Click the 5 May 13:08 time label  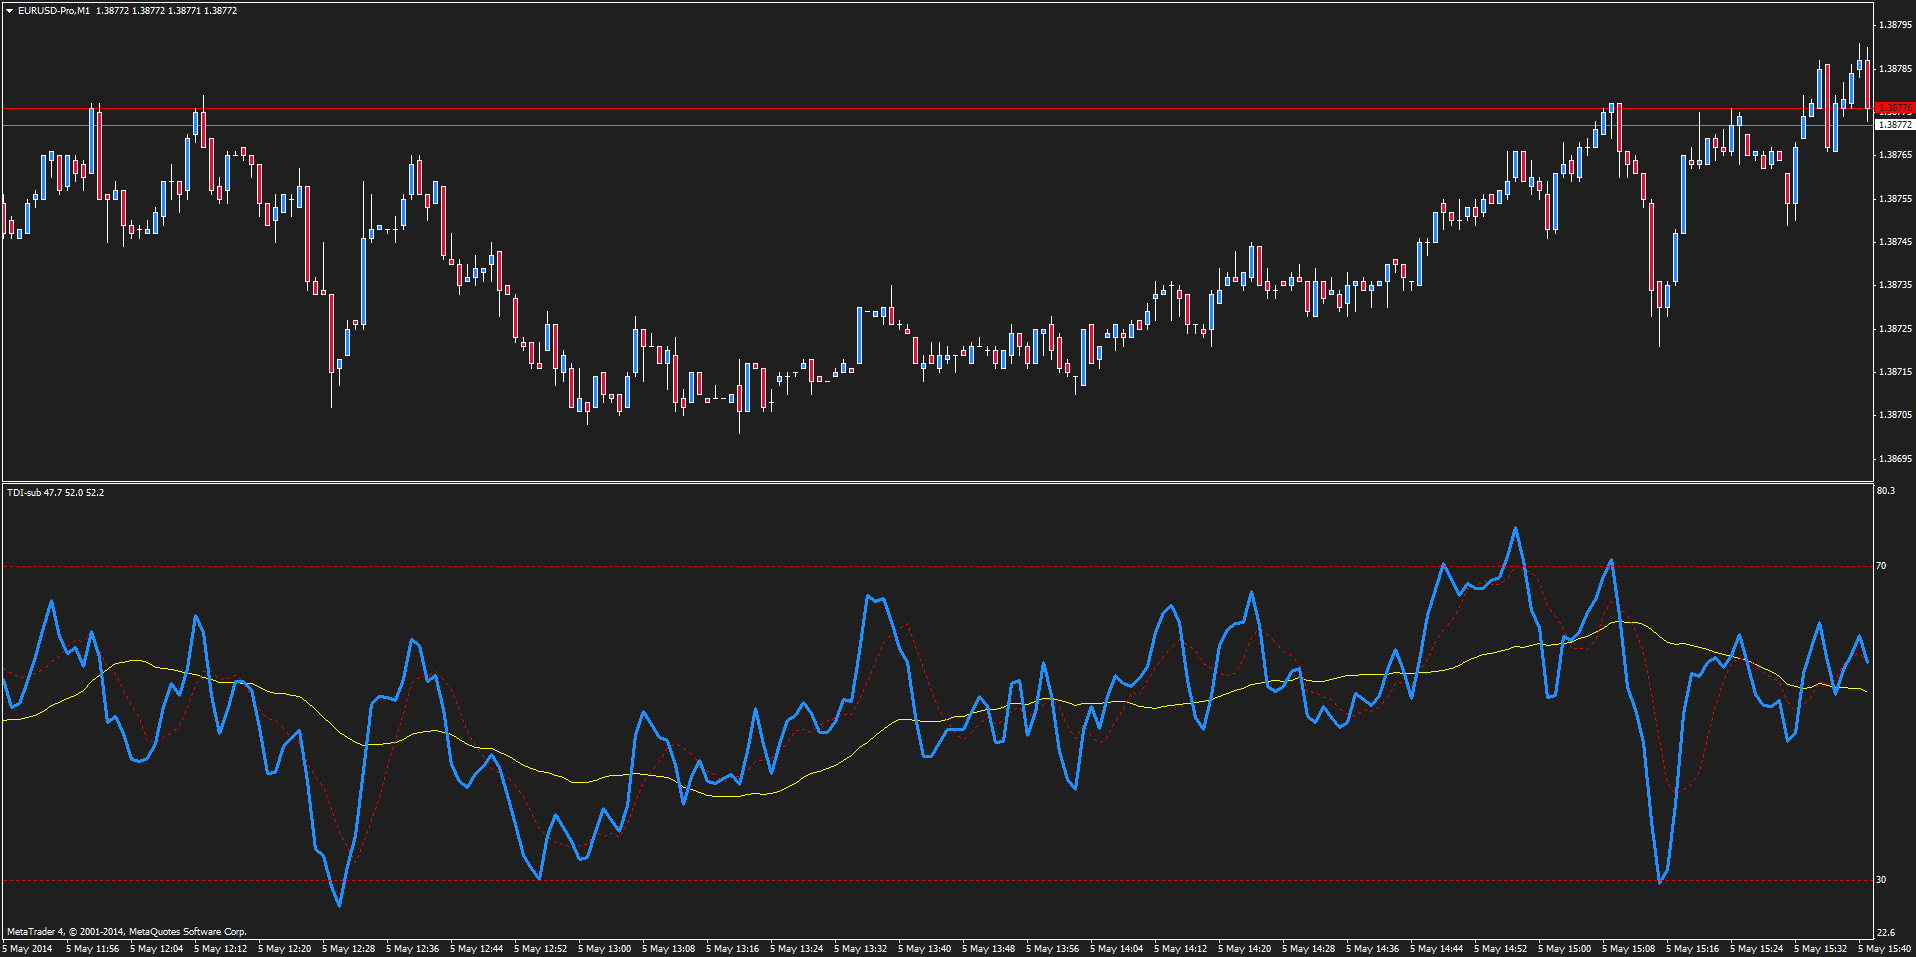[668, 949]
